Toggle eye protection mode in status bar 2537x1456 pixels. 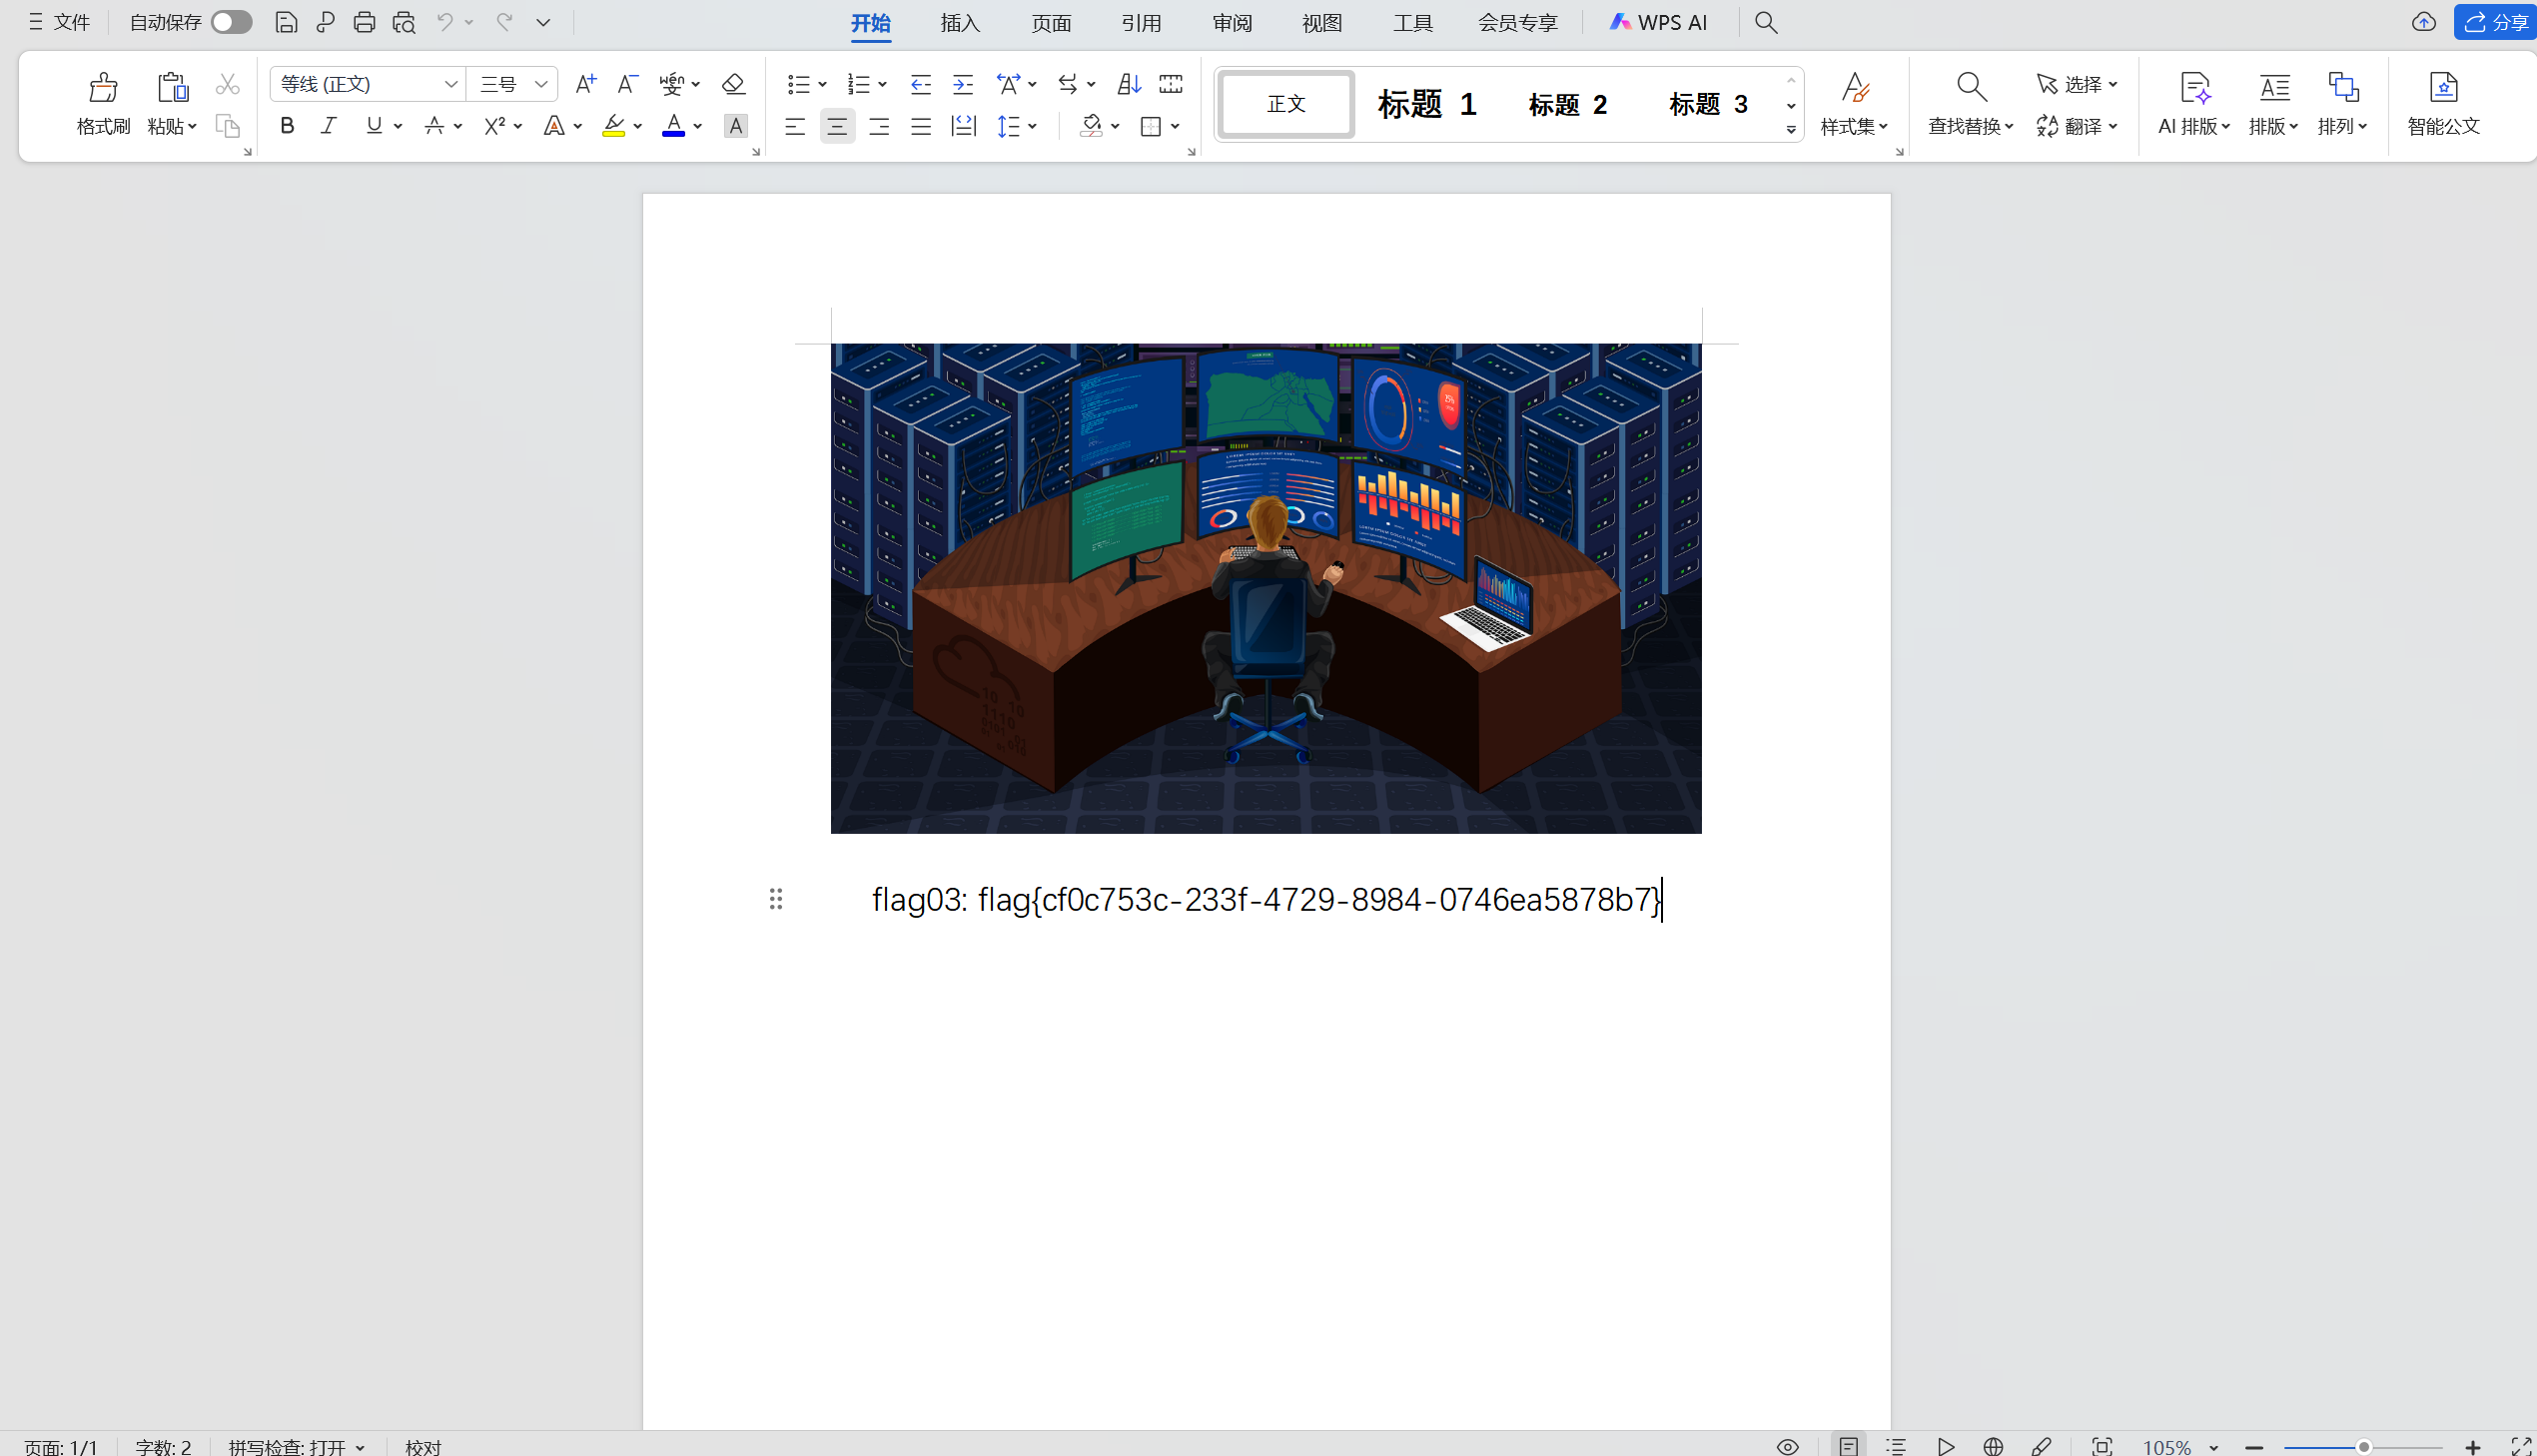pyautogui.click(x=1787, y=1446)
